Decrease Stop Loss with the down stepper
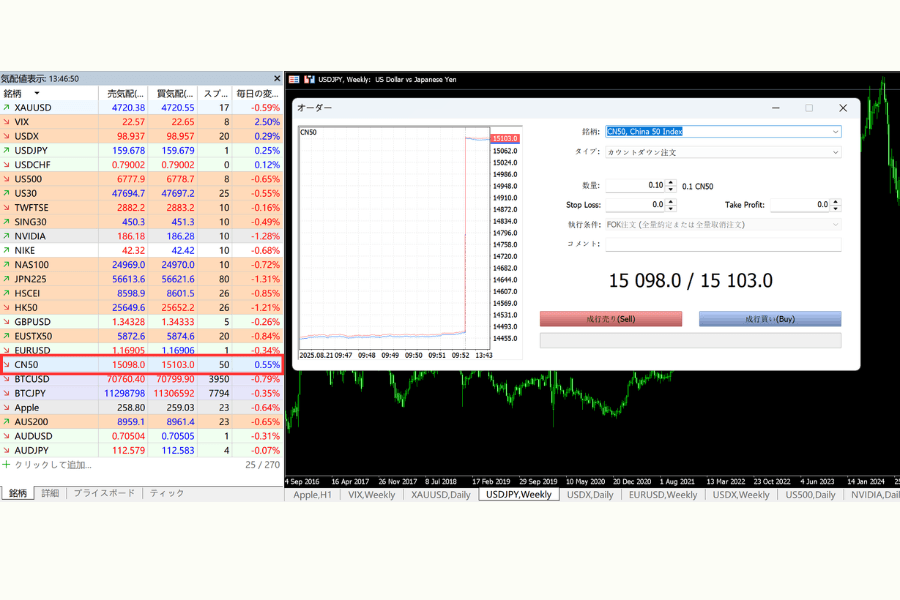Screen dimensions: 900x600 (x=672, y=208)
